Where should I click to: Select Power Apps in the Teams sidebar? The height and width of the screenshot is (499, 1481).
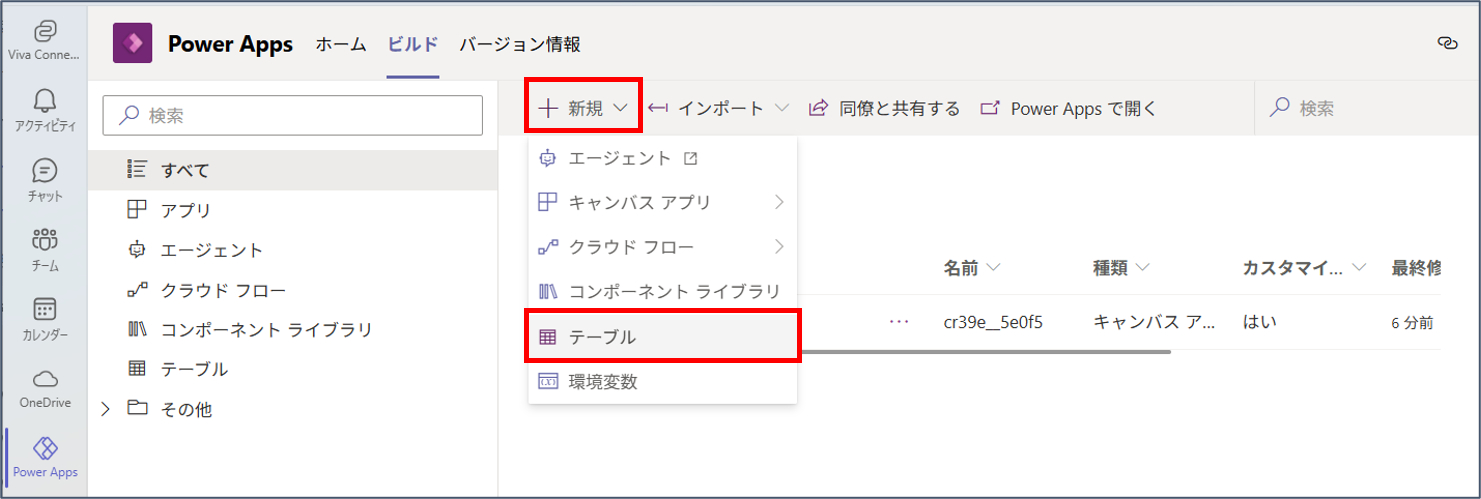coord(44,458)
